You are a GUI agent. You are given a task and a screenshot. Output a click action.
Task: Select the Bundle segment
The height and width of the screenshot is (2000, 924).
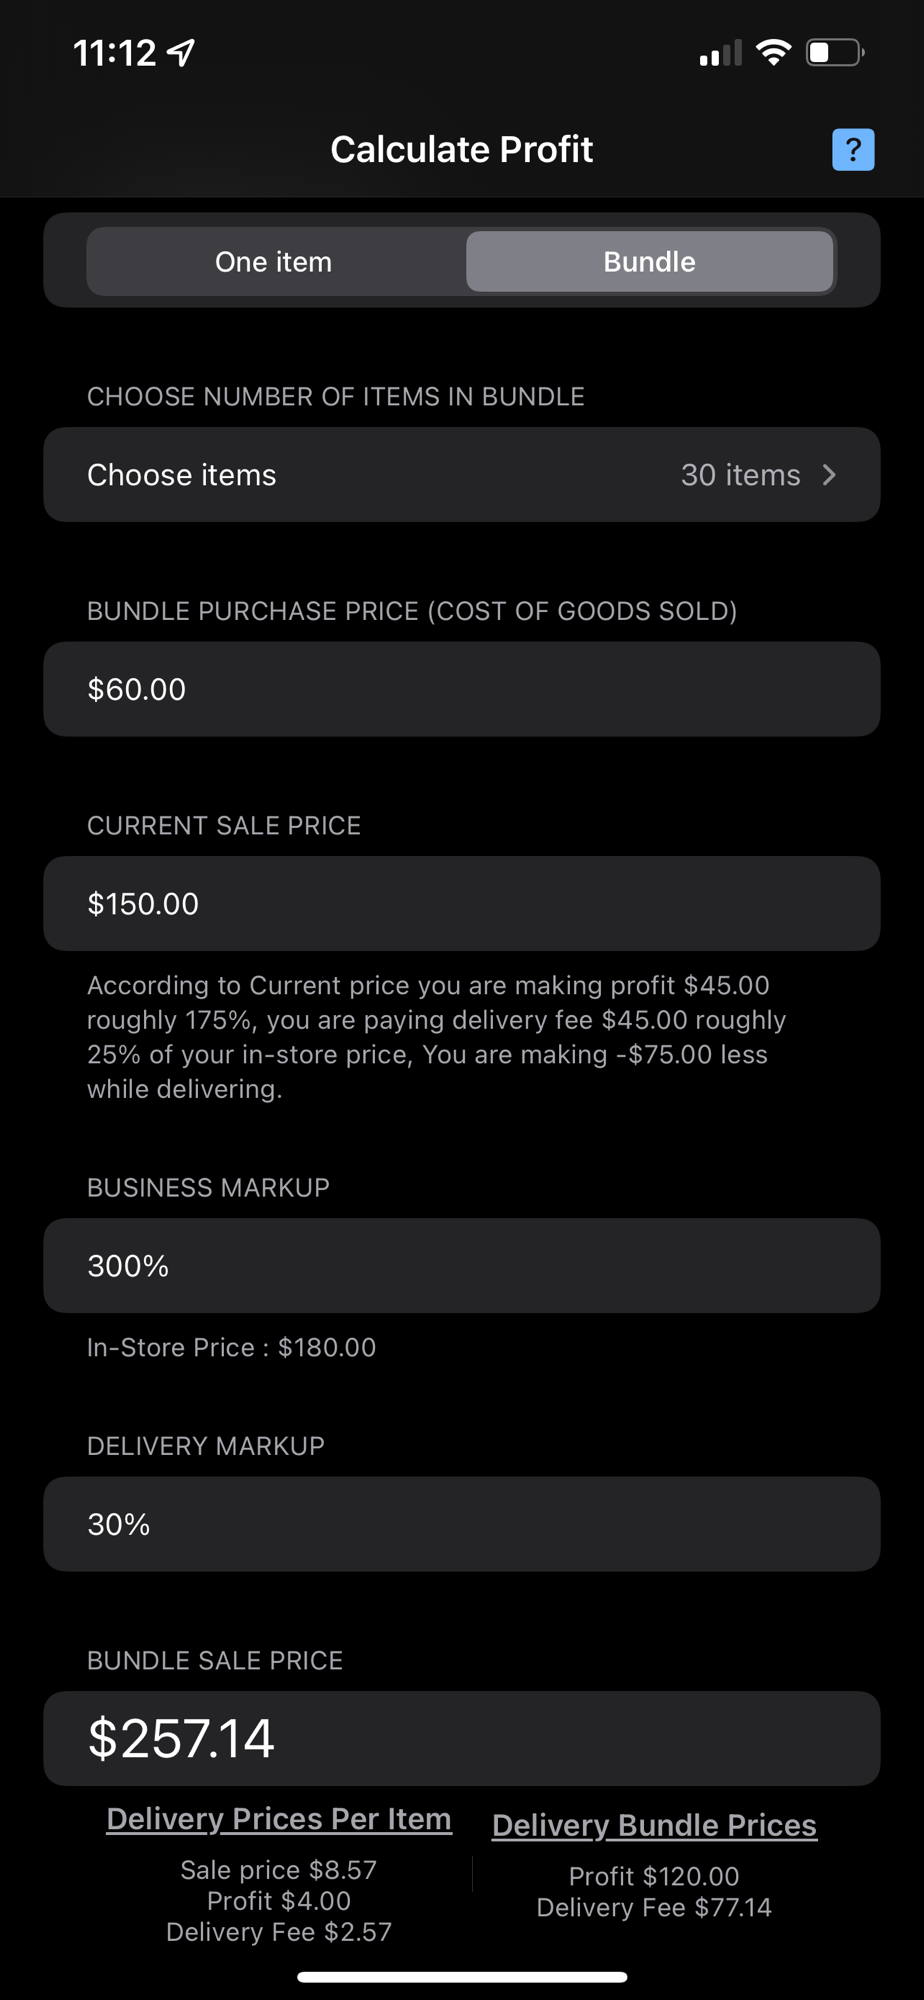[650, 262]
